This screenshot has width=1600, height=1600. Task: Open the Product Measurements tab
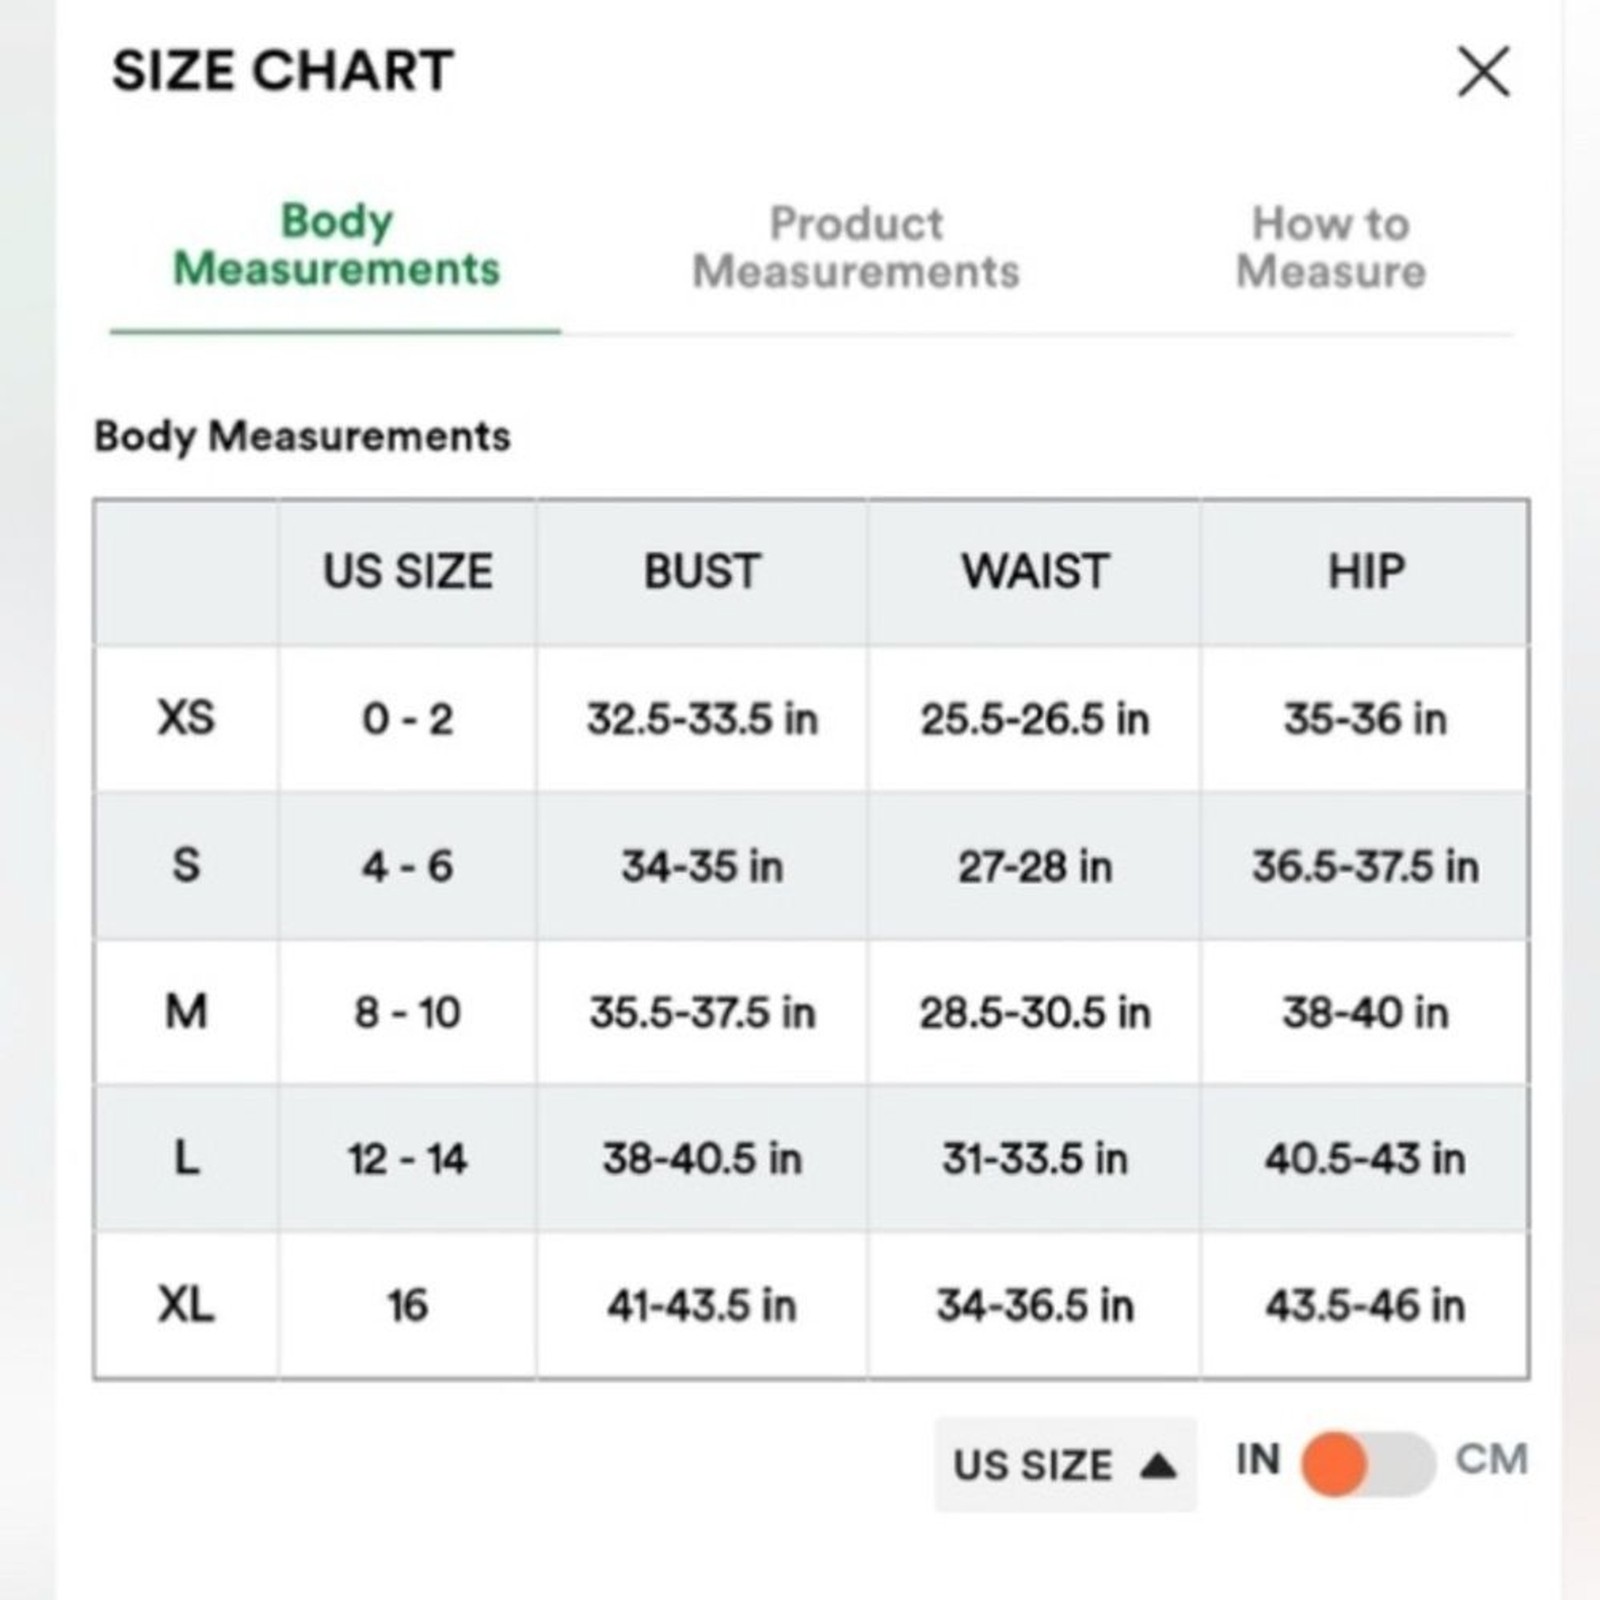click(856, 248)
